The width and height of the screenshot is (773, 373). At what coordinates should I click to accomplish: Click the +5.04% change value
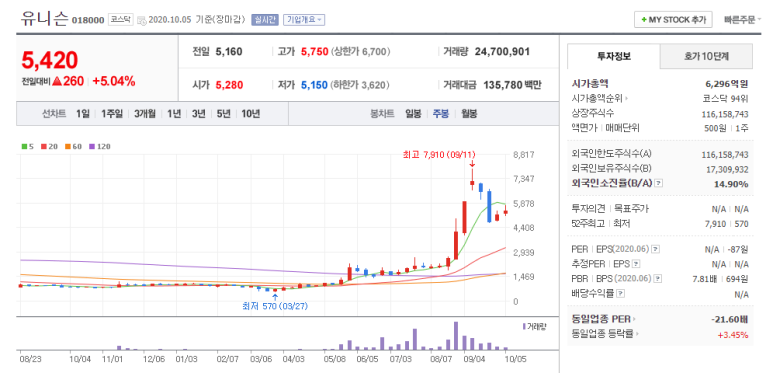pos(113,81)
